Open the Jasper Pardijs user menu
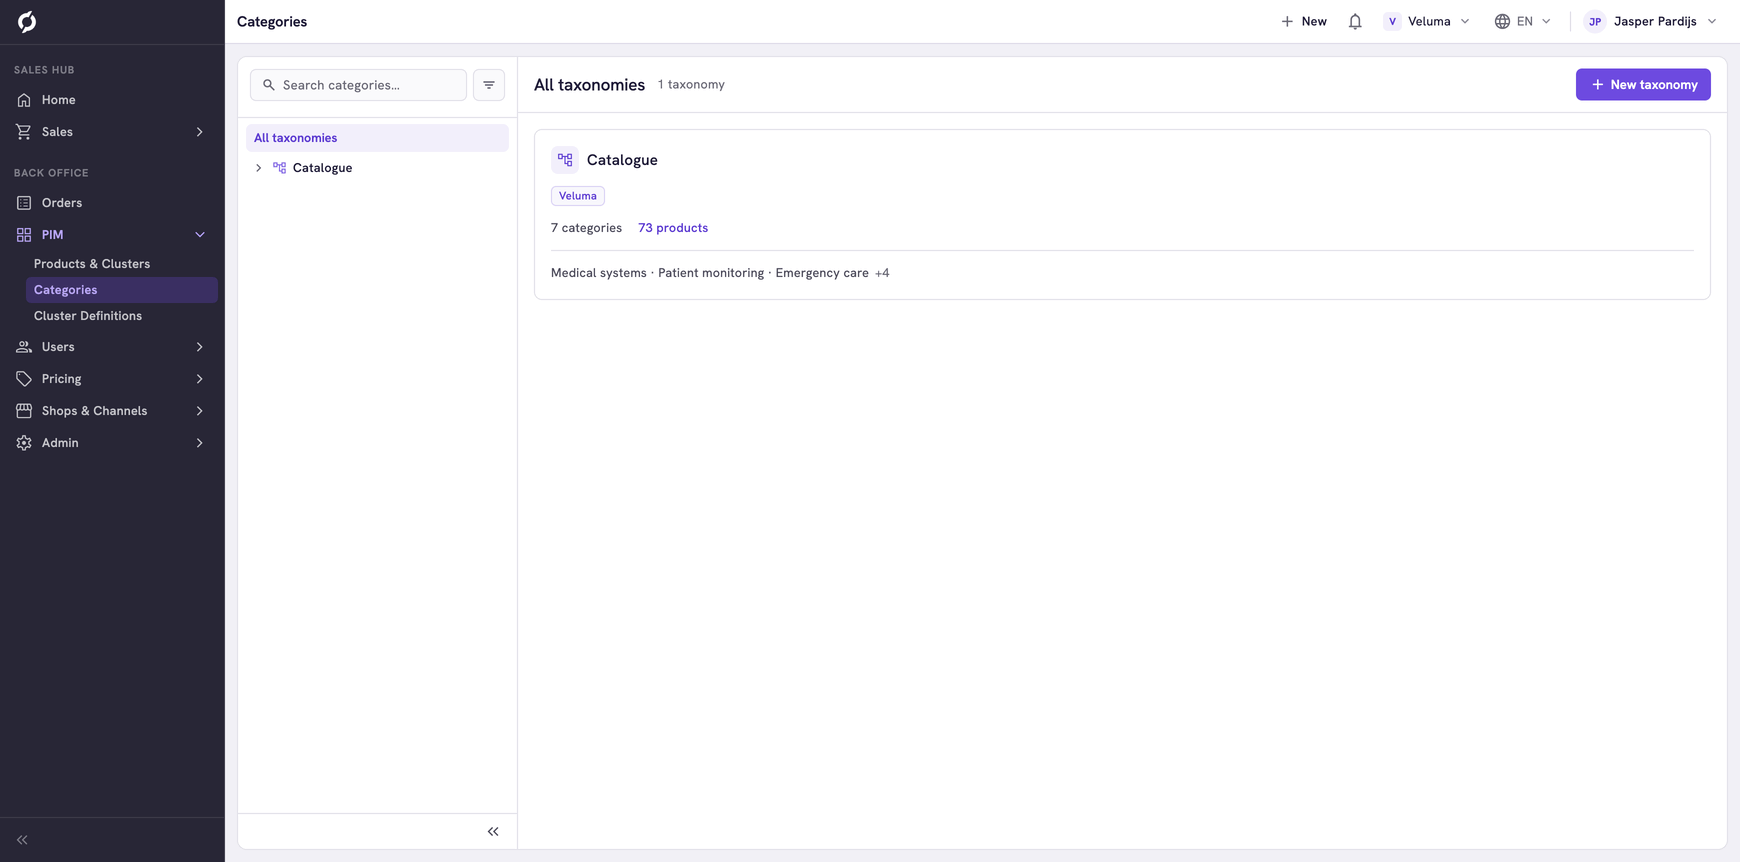Screen dimensions: 1740x862 point(1651,21)
